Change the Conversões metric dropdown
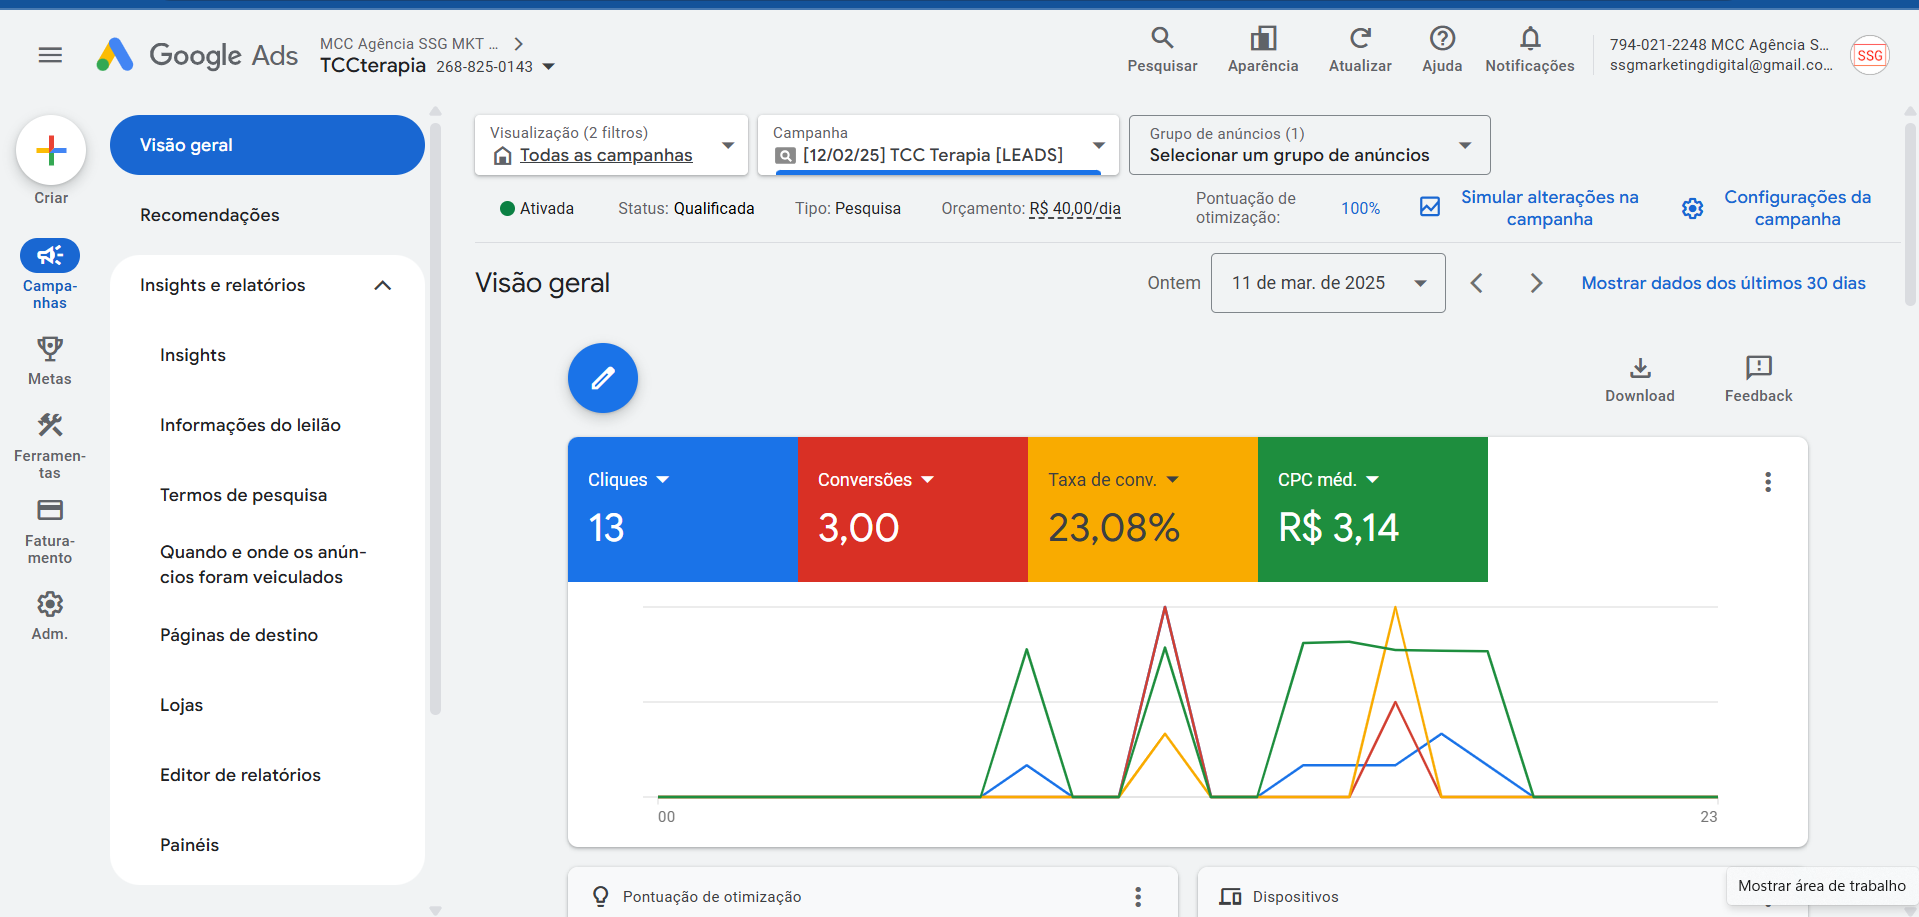The height and width of the screenshot is (917, 1919). pyautogui.click(x=875, y=480)
